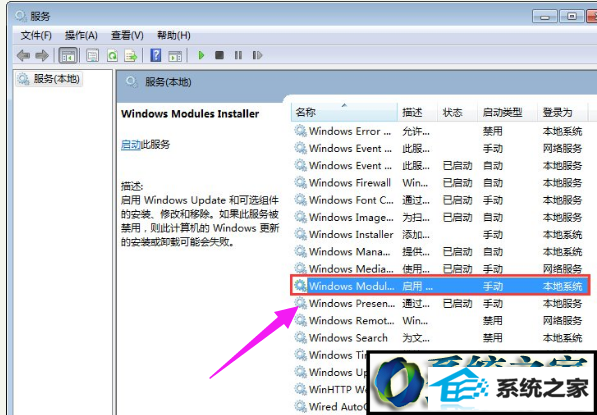
Task: Click the Back arrow in toolbar
Action: coord(23,56)
